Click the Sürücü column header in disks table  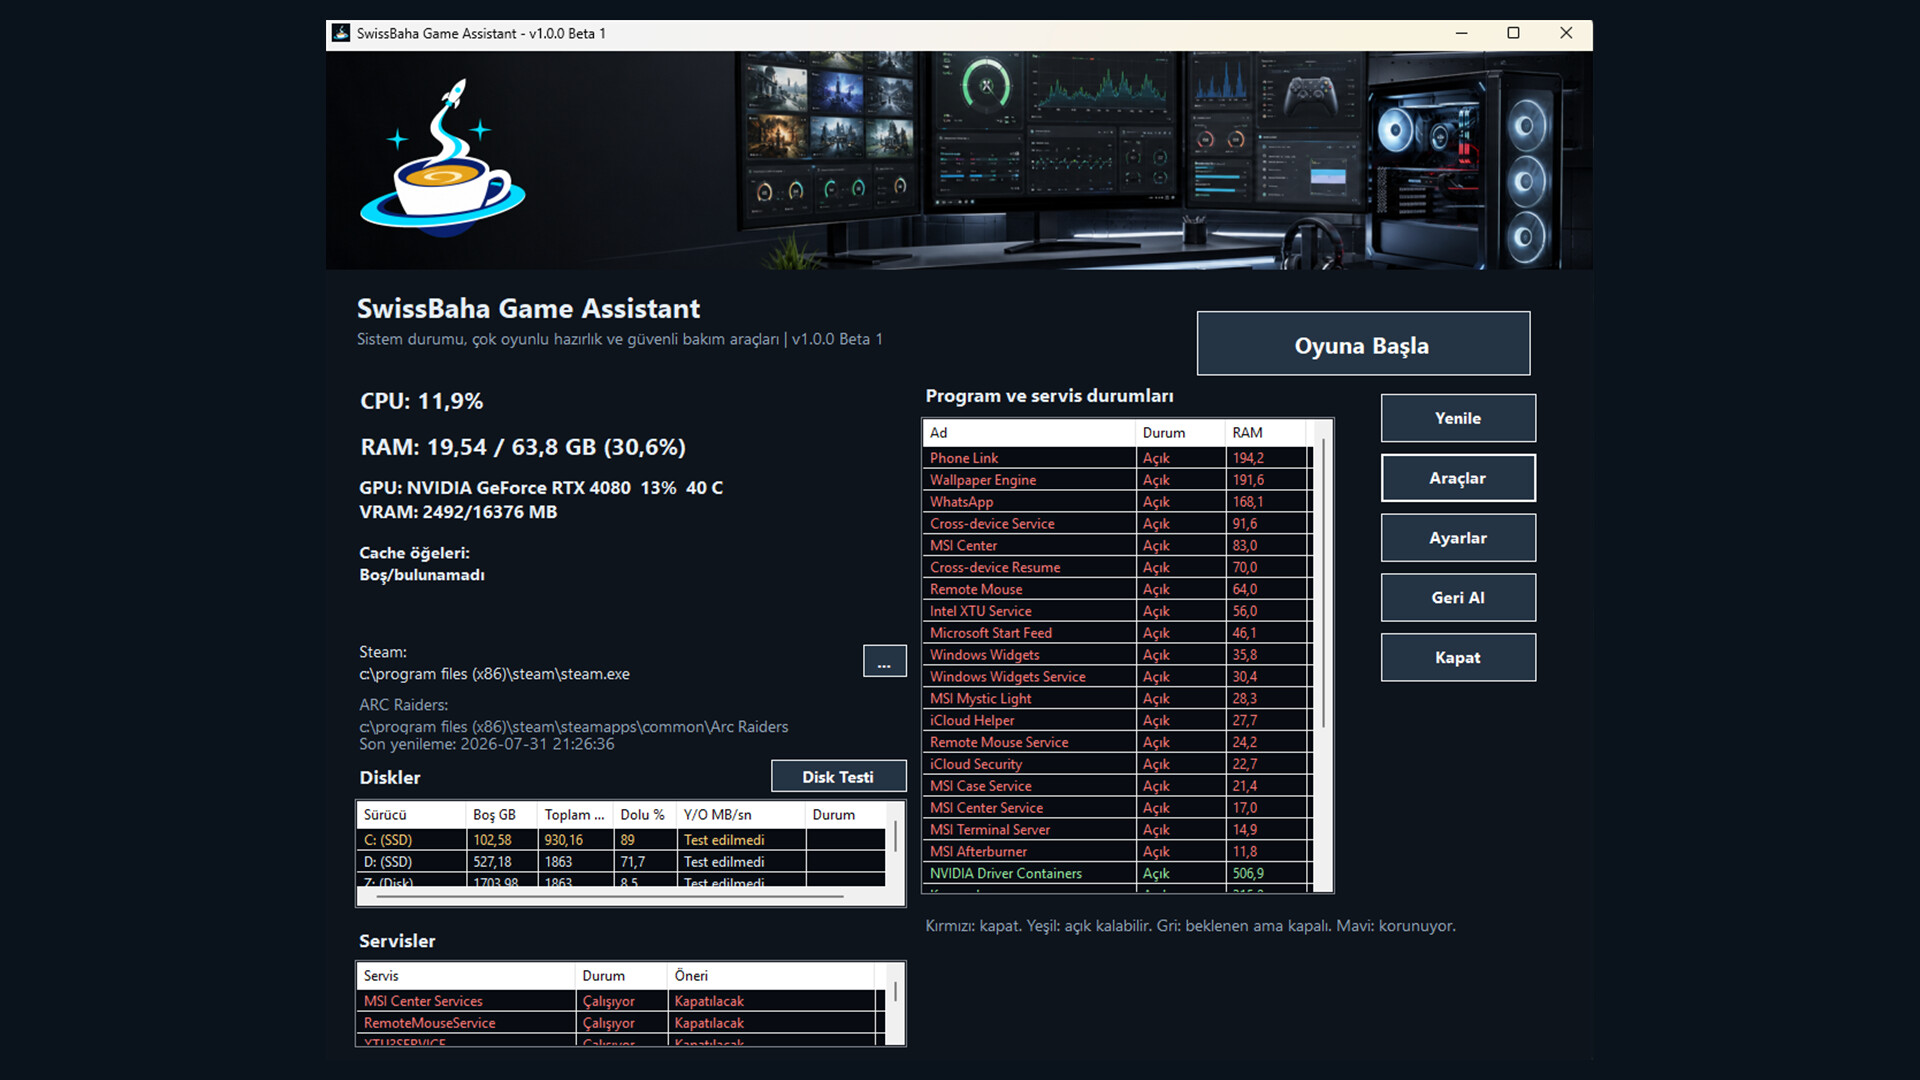(411, 814)
